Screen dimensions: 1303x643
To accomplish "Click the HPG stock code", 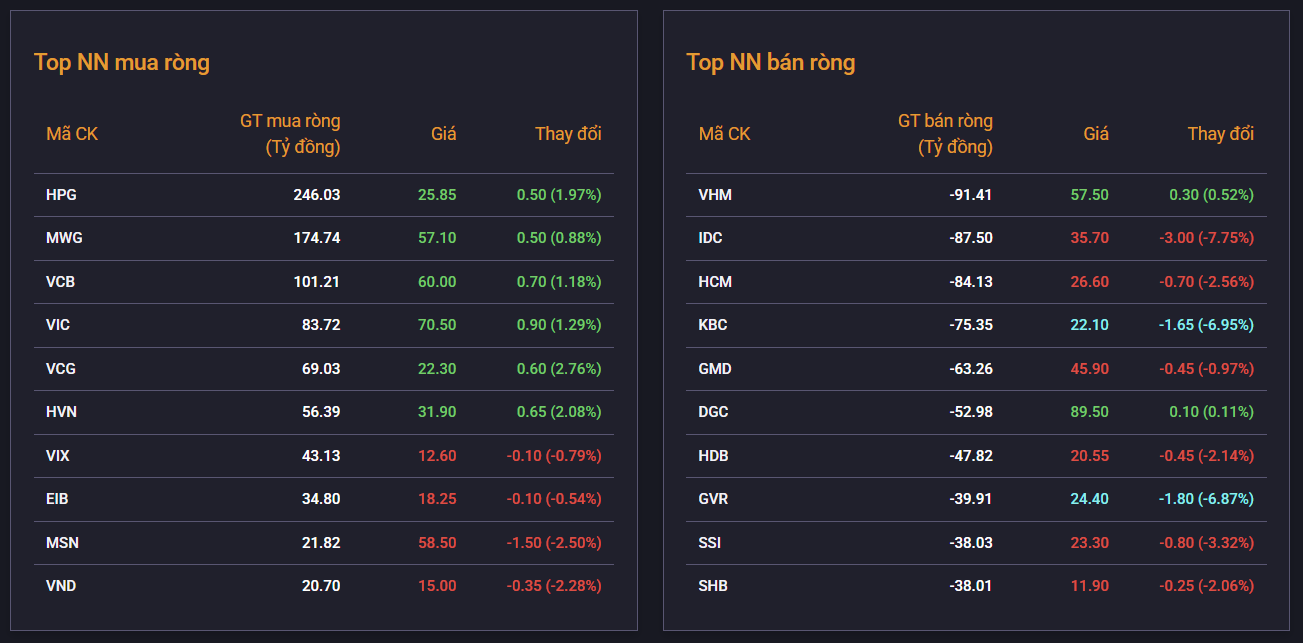I will click(x=61, y=195).
